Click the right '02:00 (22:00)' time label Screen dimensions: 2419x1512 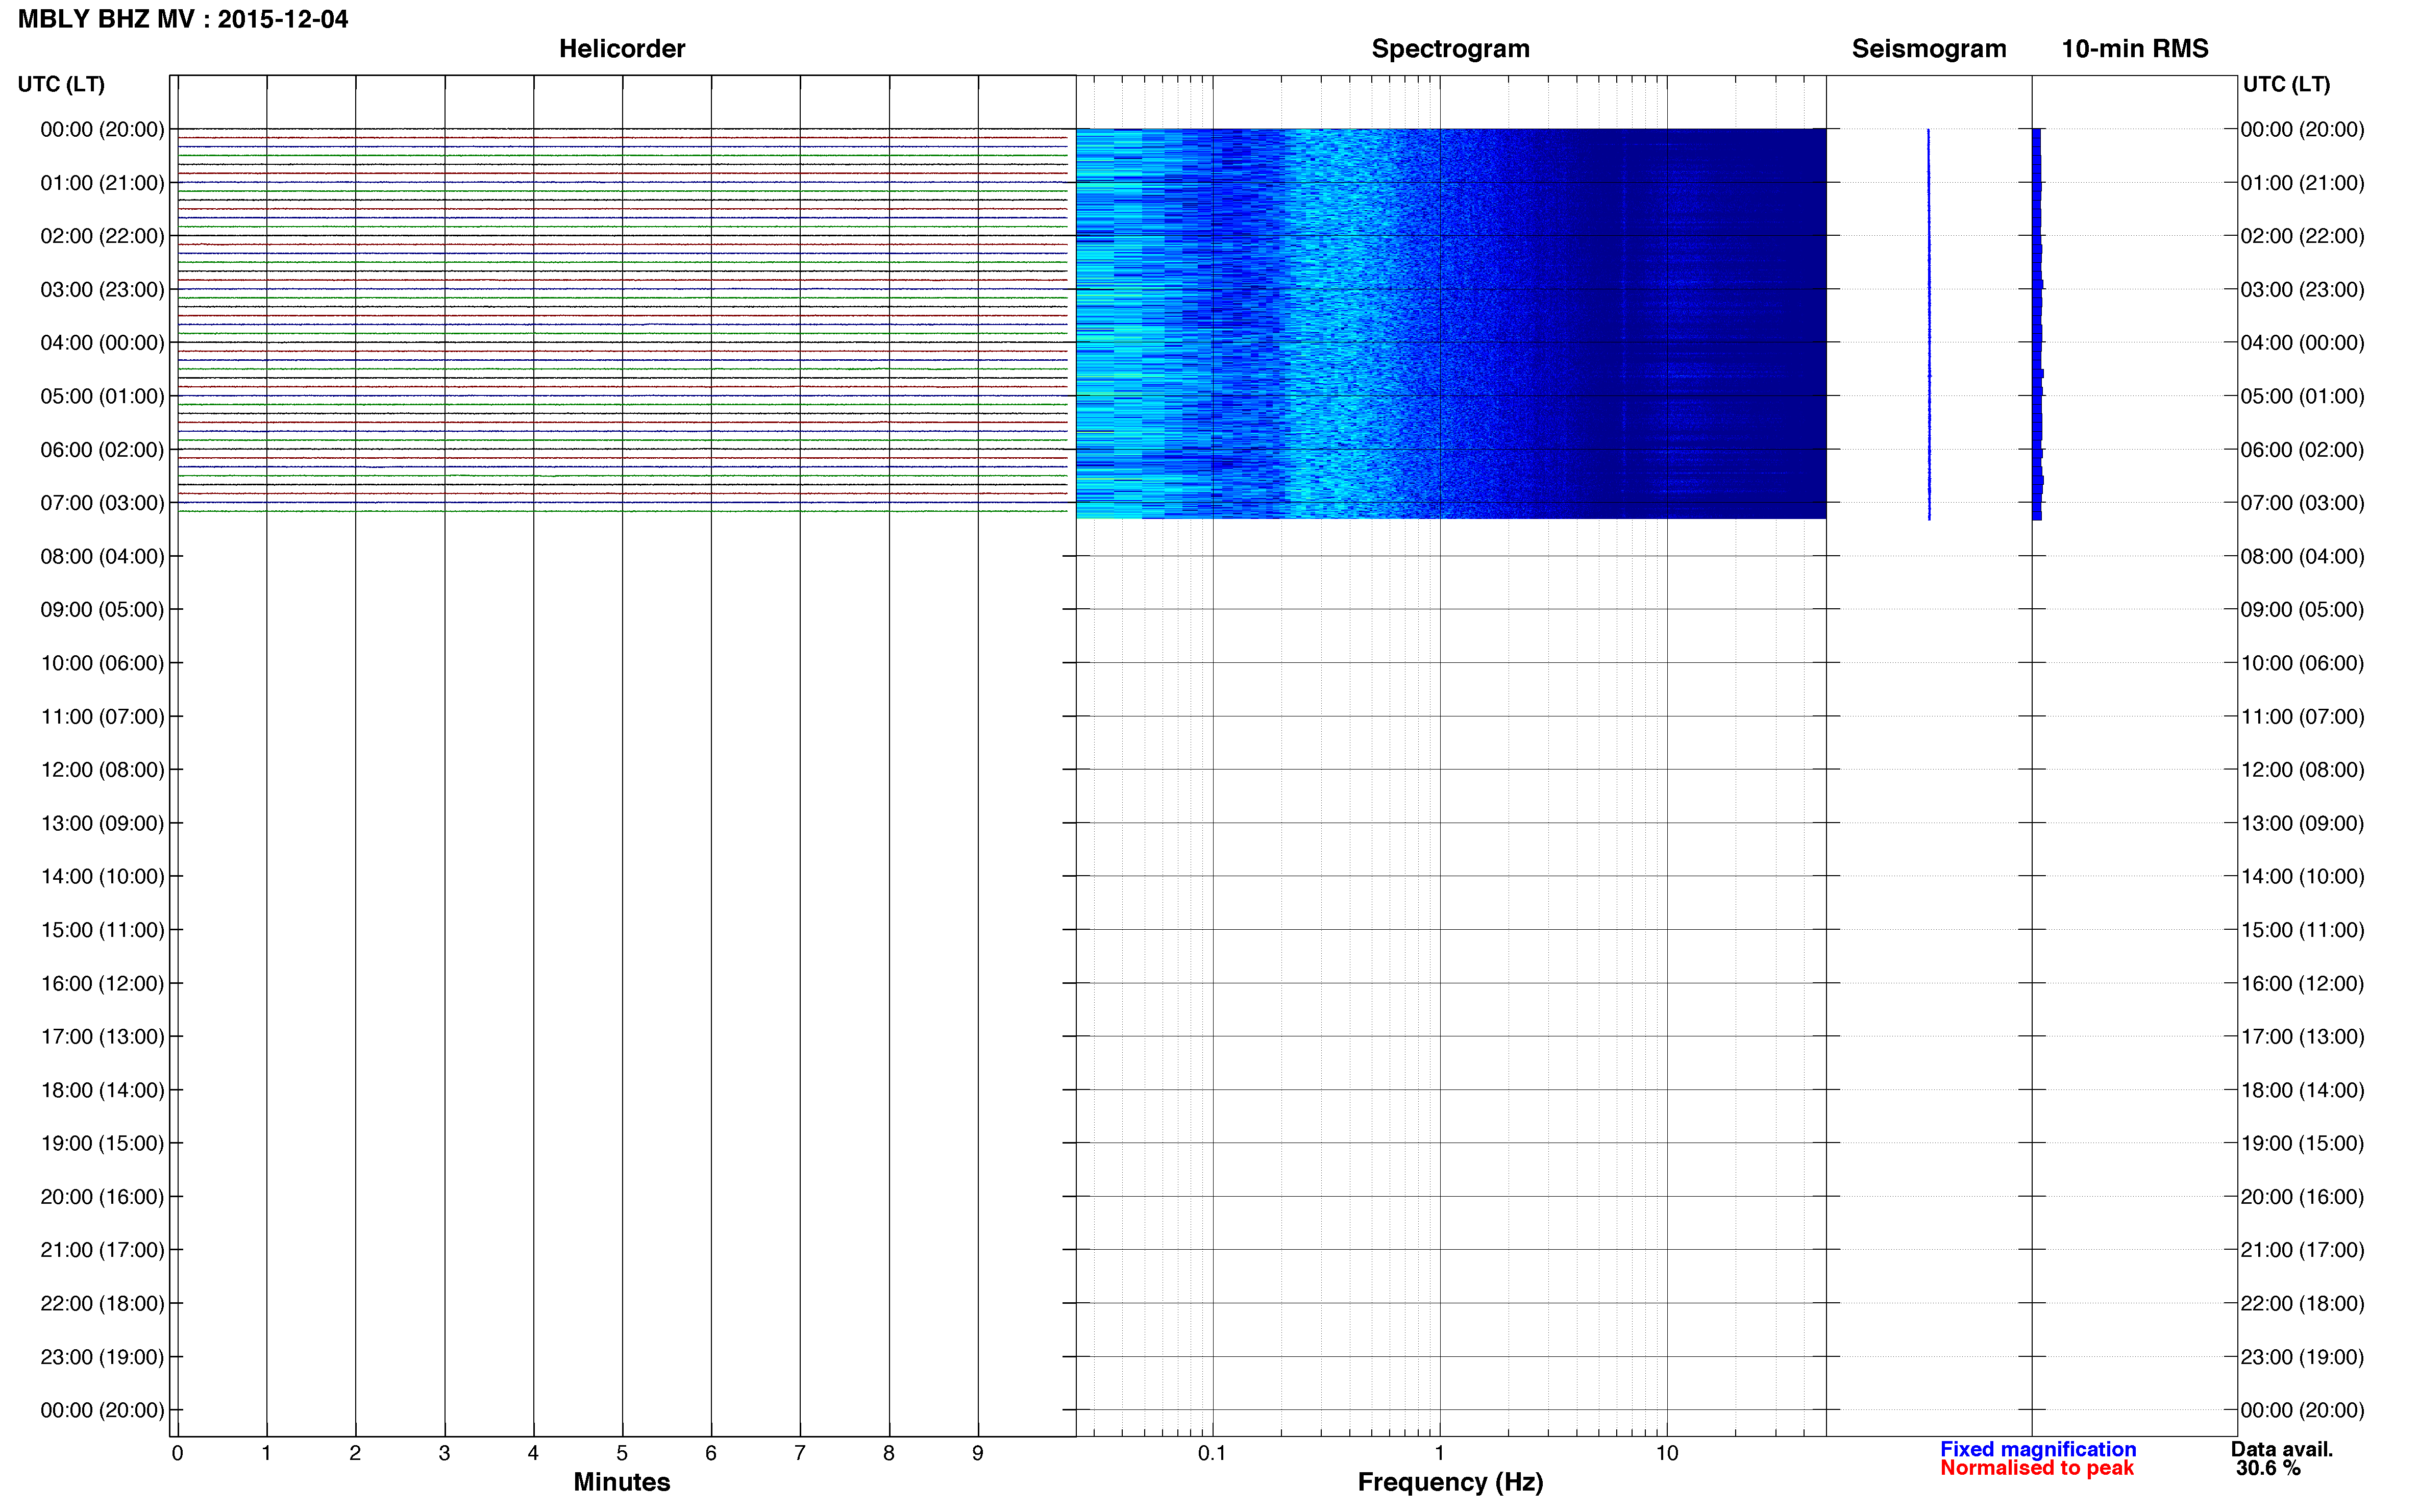coord(2302,236)
